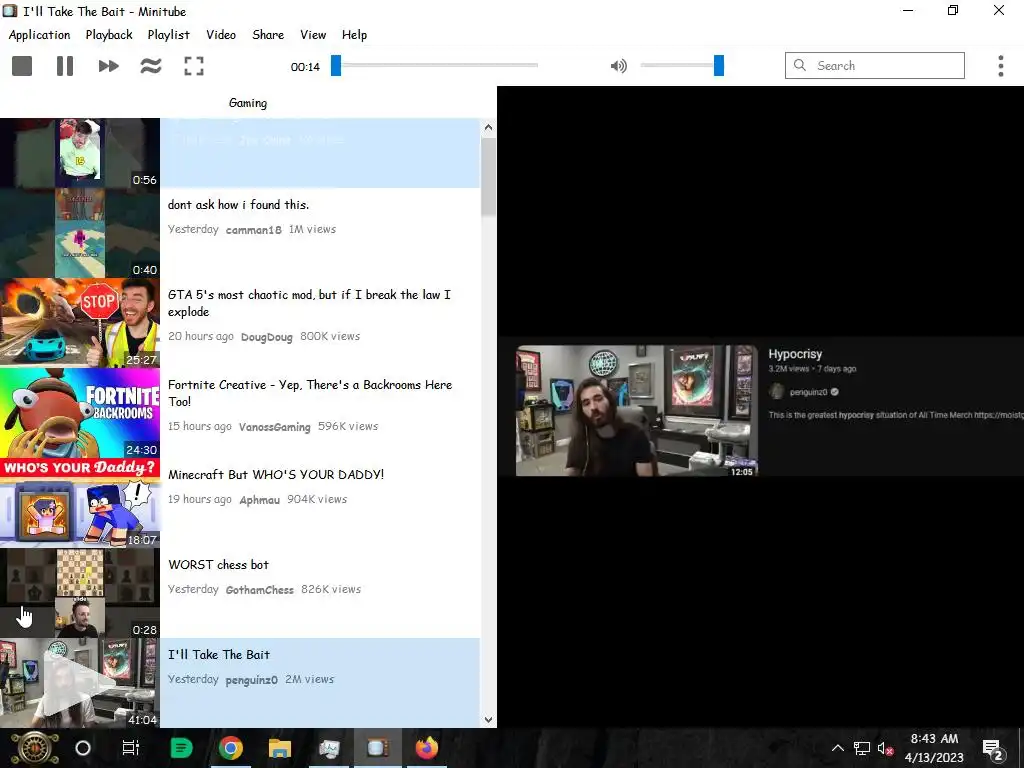Viewport: 1024px width, 768px height.
Task: Click the magnifier icon in search box
Action: pyautogui.click(x=799, y=65)
